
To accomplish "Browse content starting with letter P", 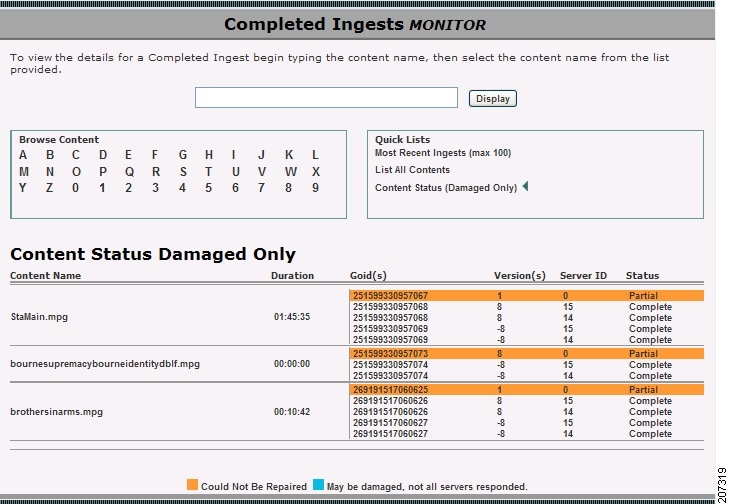I will coord(103,172).
